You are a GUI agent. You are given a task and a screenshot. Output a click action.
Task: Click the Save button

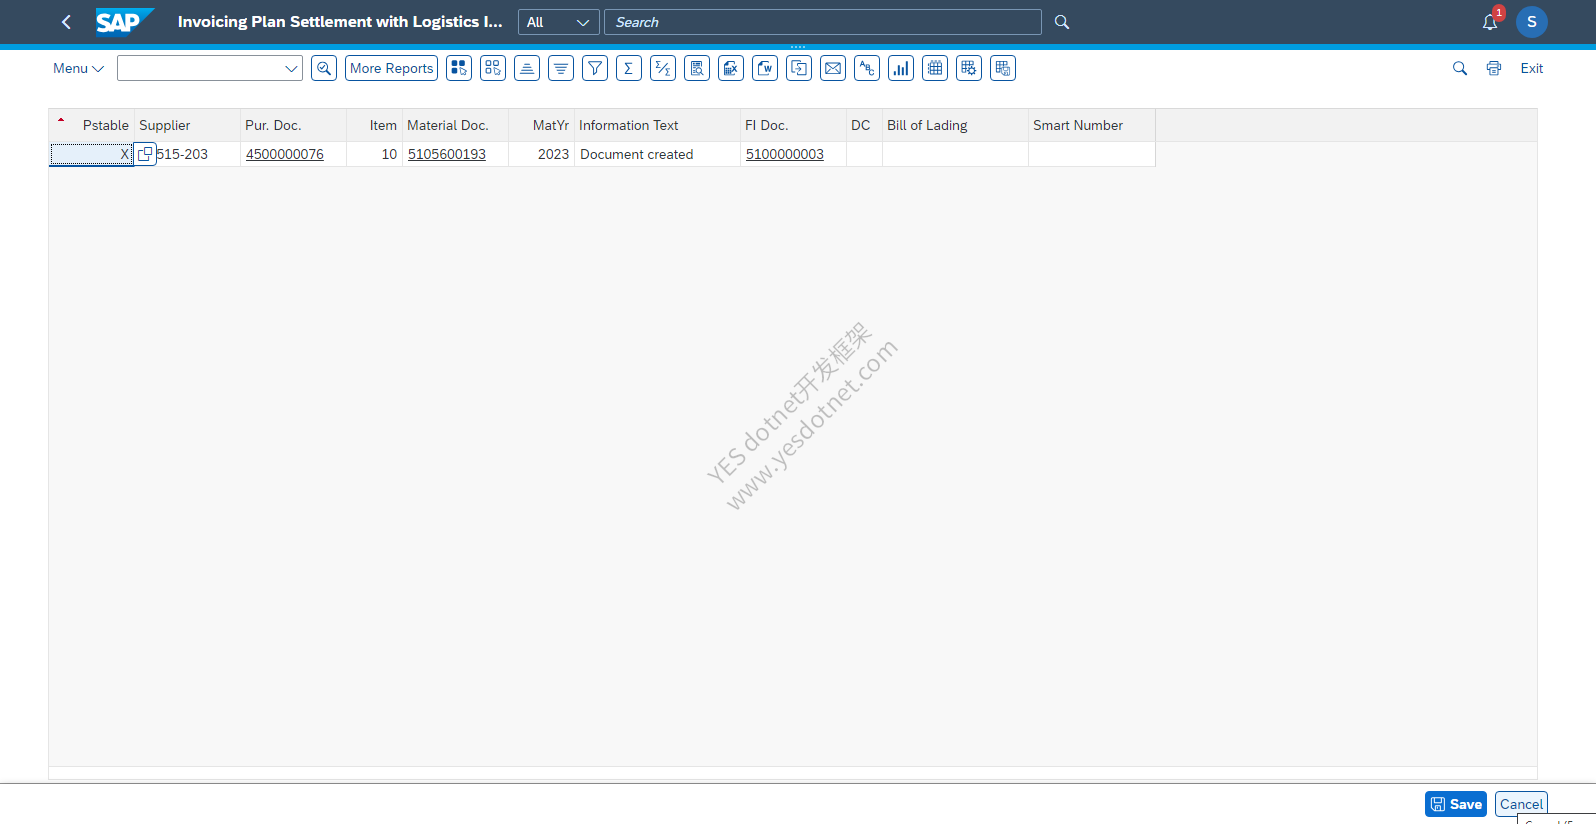[x=1456, y=804]
